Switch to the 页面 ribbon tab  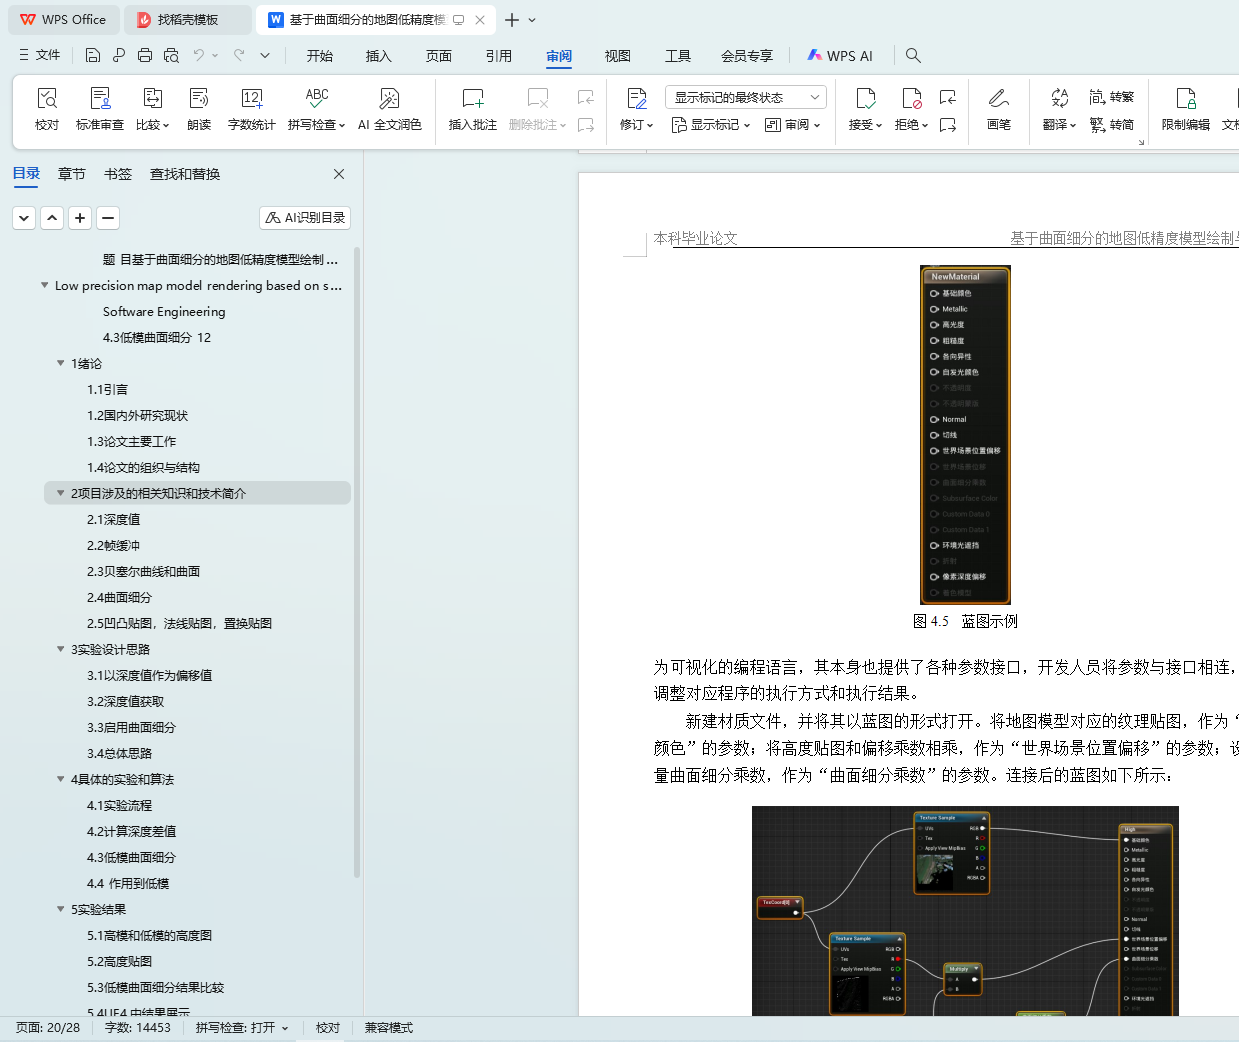(x=439, y=56)
